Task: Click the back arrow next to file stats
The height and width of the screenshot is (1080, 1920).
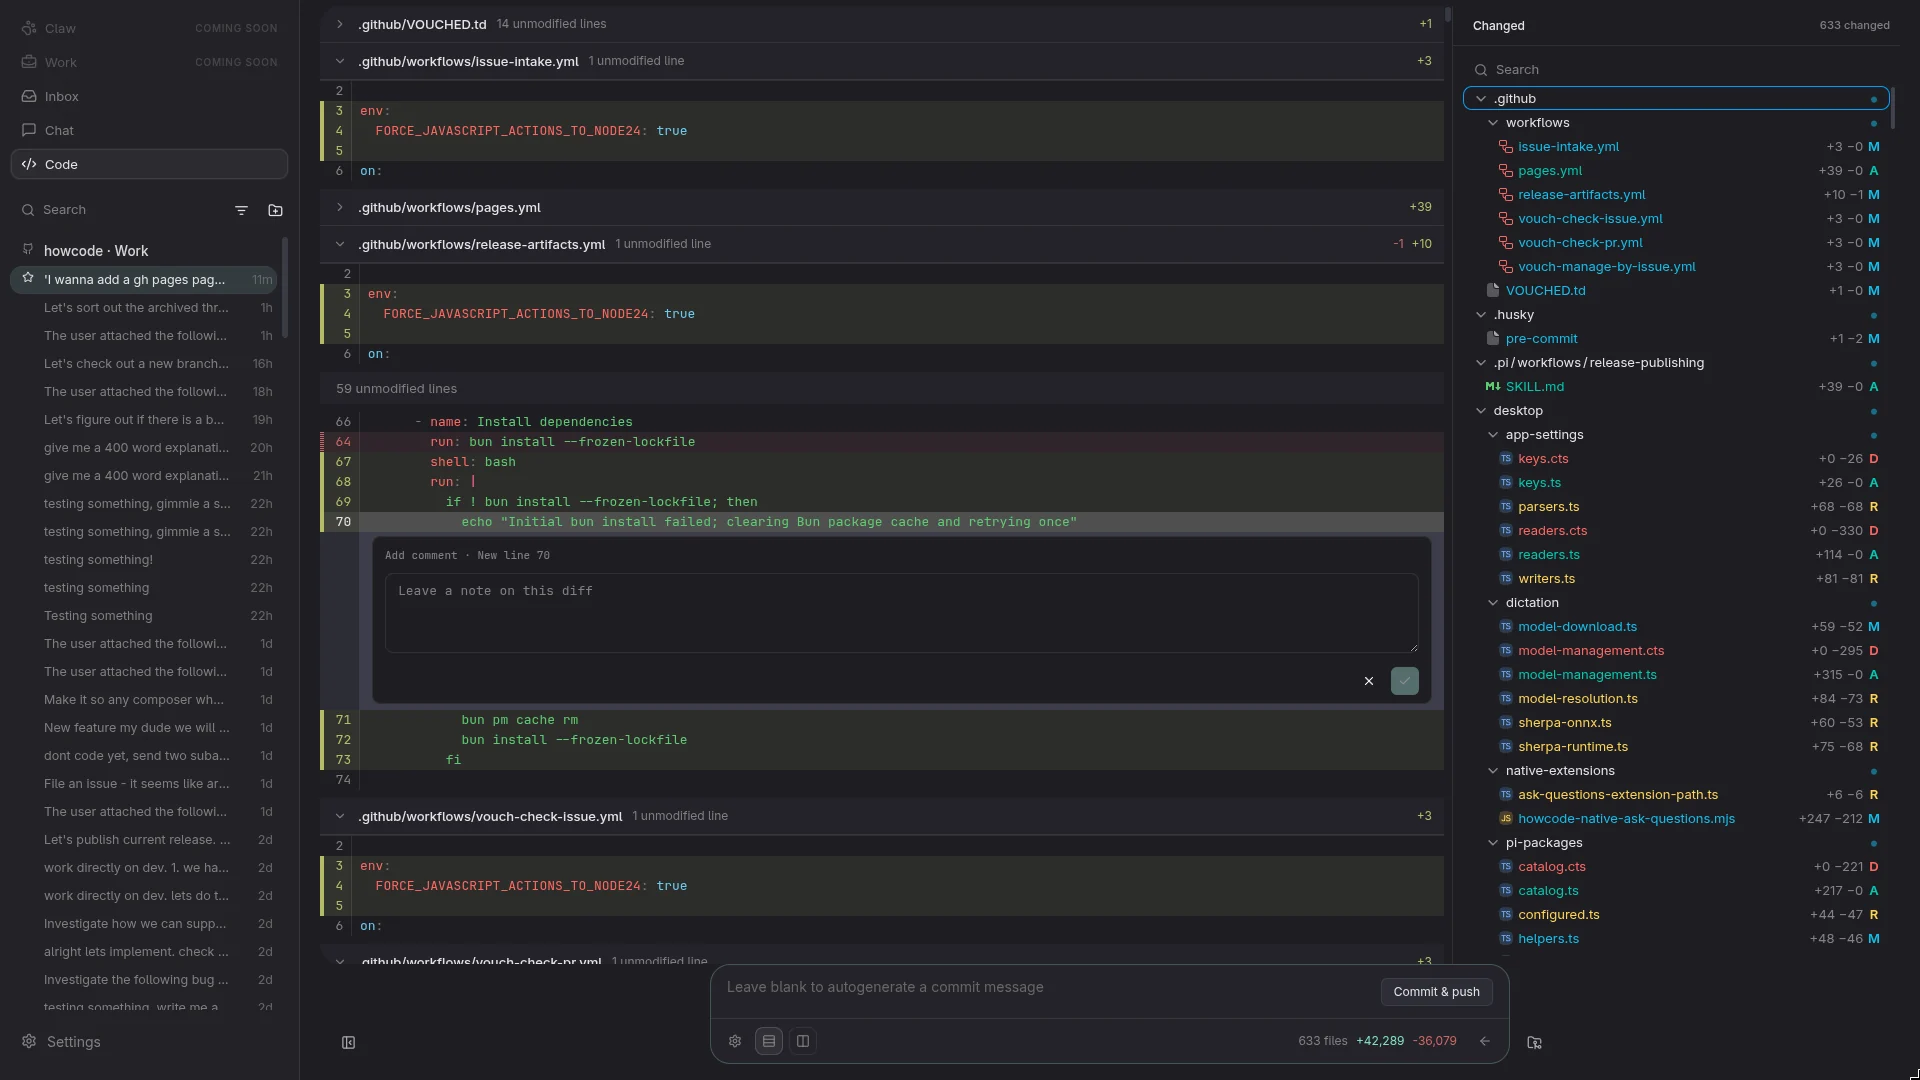Action: pos(1485,1041)
